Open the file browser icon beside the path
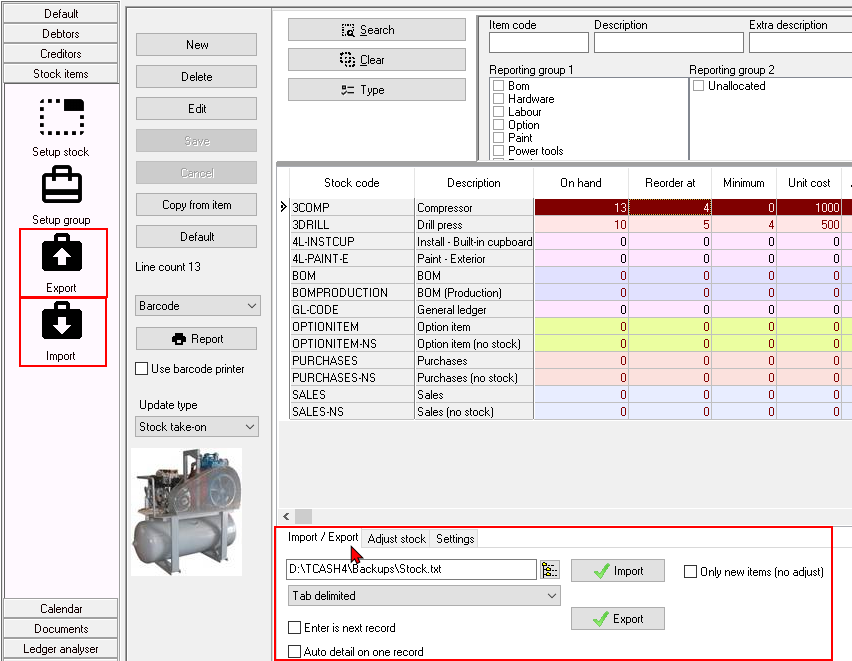 [549, 570]
